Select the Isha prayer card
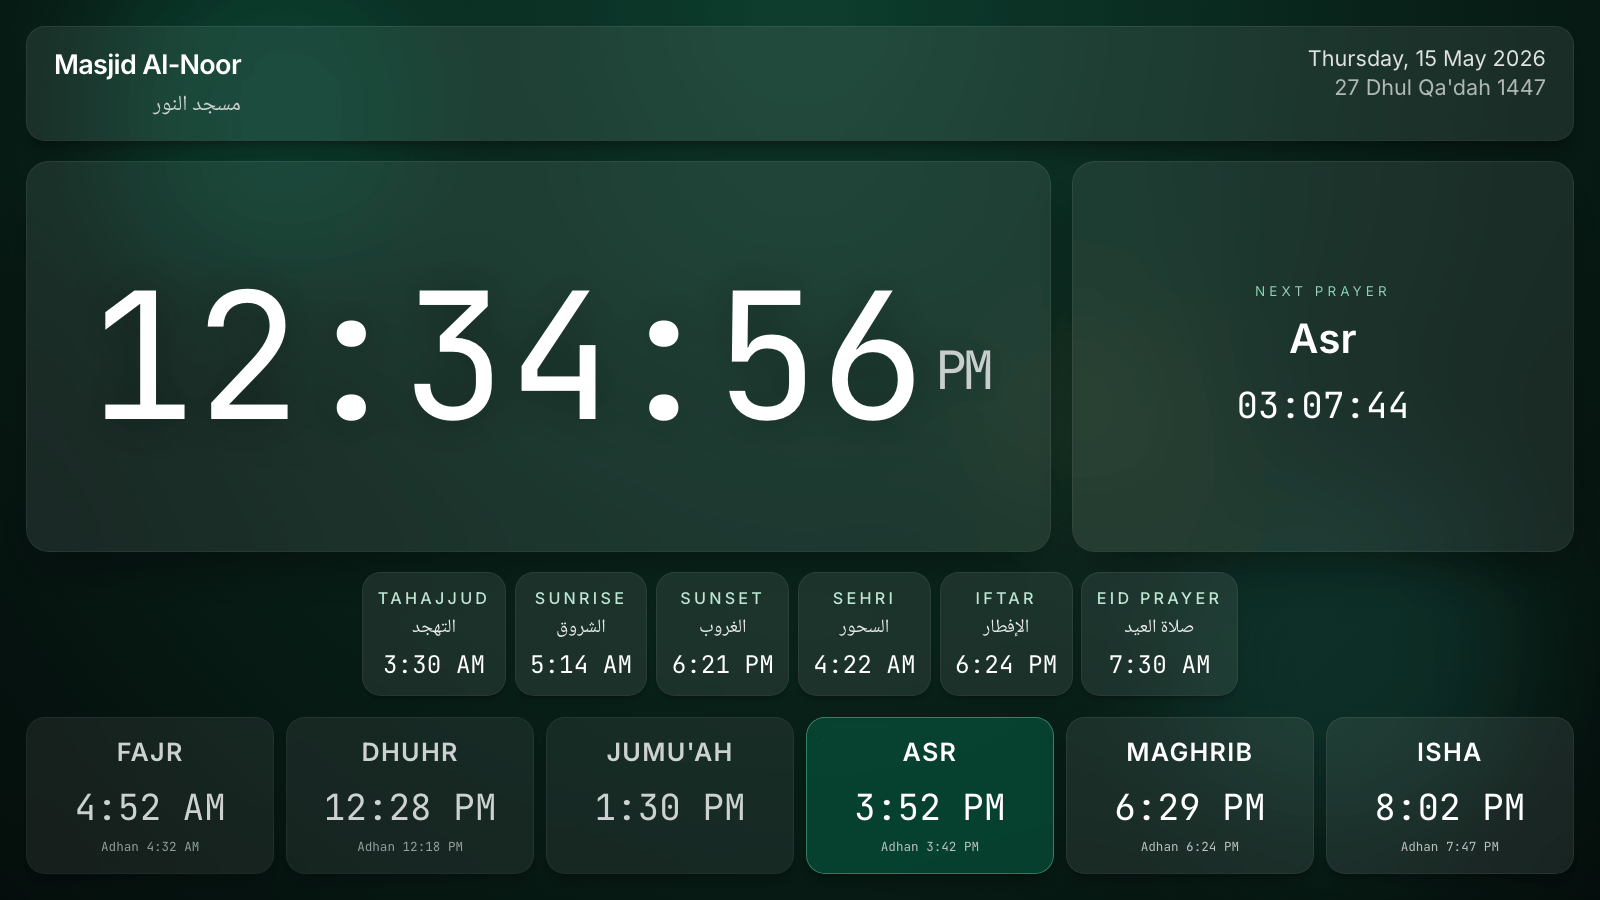 coord(1450,795)
